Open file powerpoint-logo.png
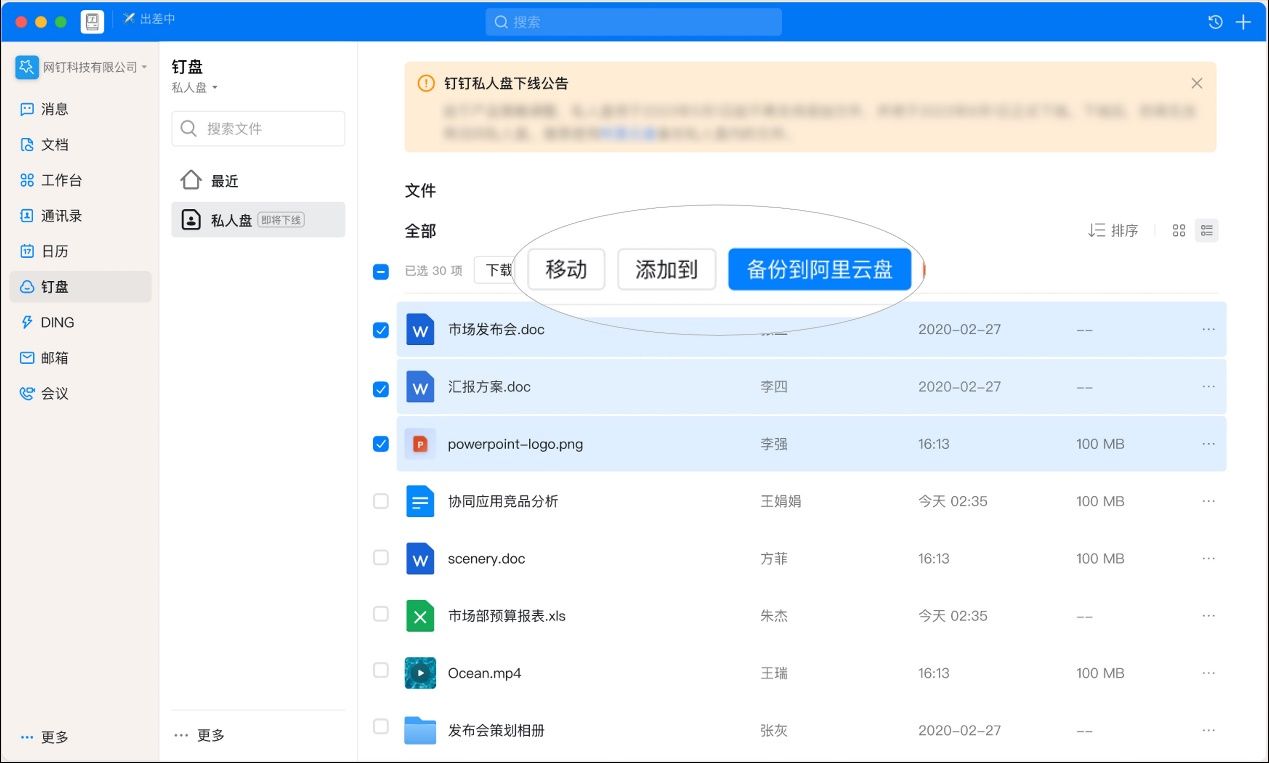This screenshot has width=1269, height=763. click(x=515, y=444)
